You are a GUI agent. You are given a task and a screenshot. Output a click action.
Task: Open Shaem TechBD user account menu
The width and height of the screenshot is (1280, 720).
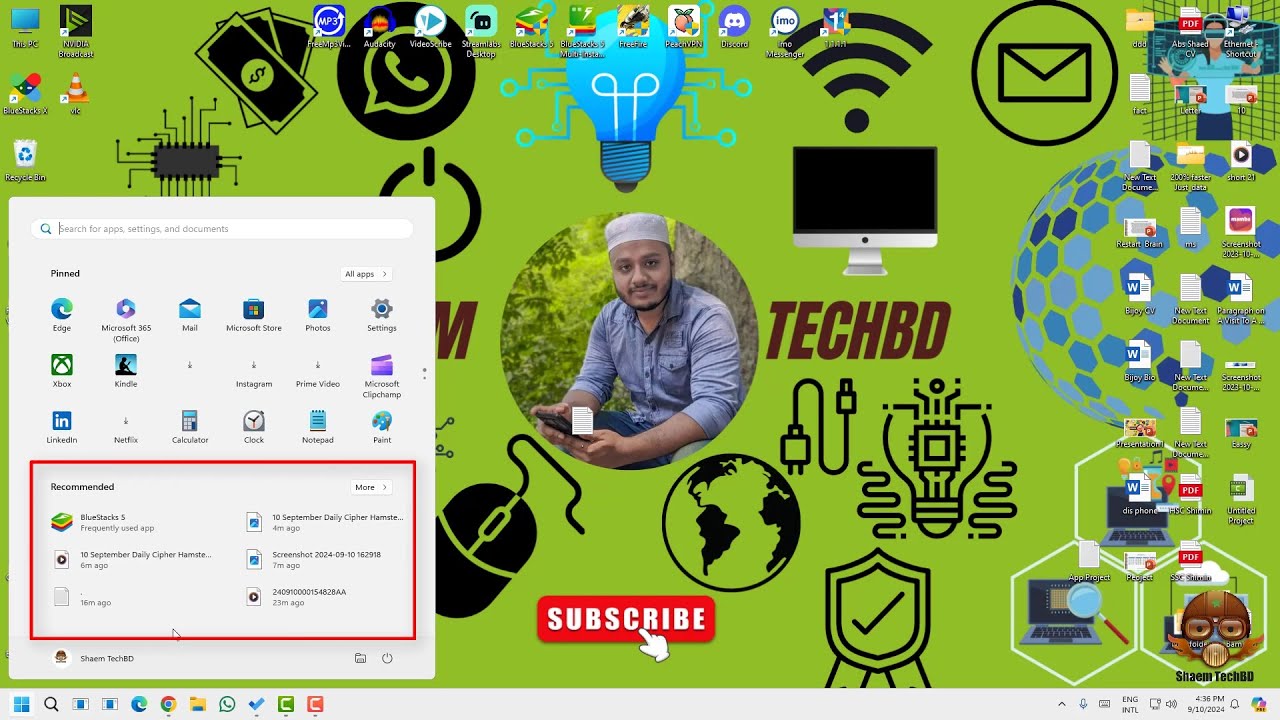[94, 658]
